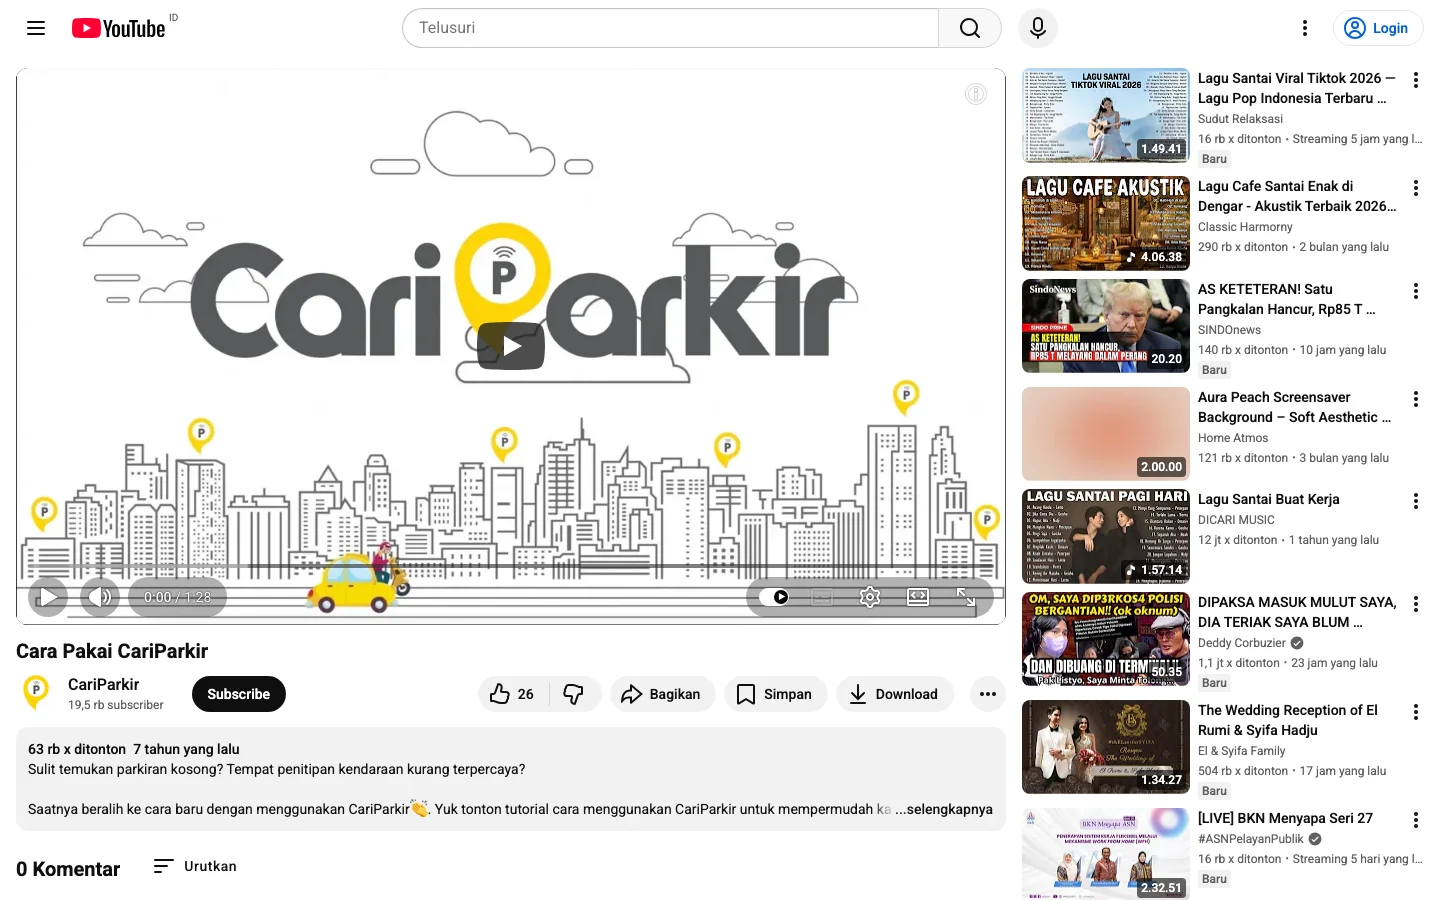Click the Login button
The width and height of the screenshot is (1440, 900).
click(1377, 28)
